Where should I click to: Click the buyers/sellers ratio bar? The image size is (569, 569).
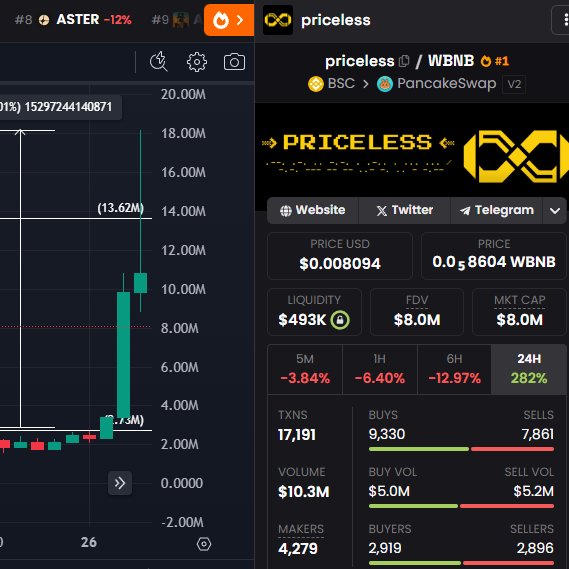[461, 563]
